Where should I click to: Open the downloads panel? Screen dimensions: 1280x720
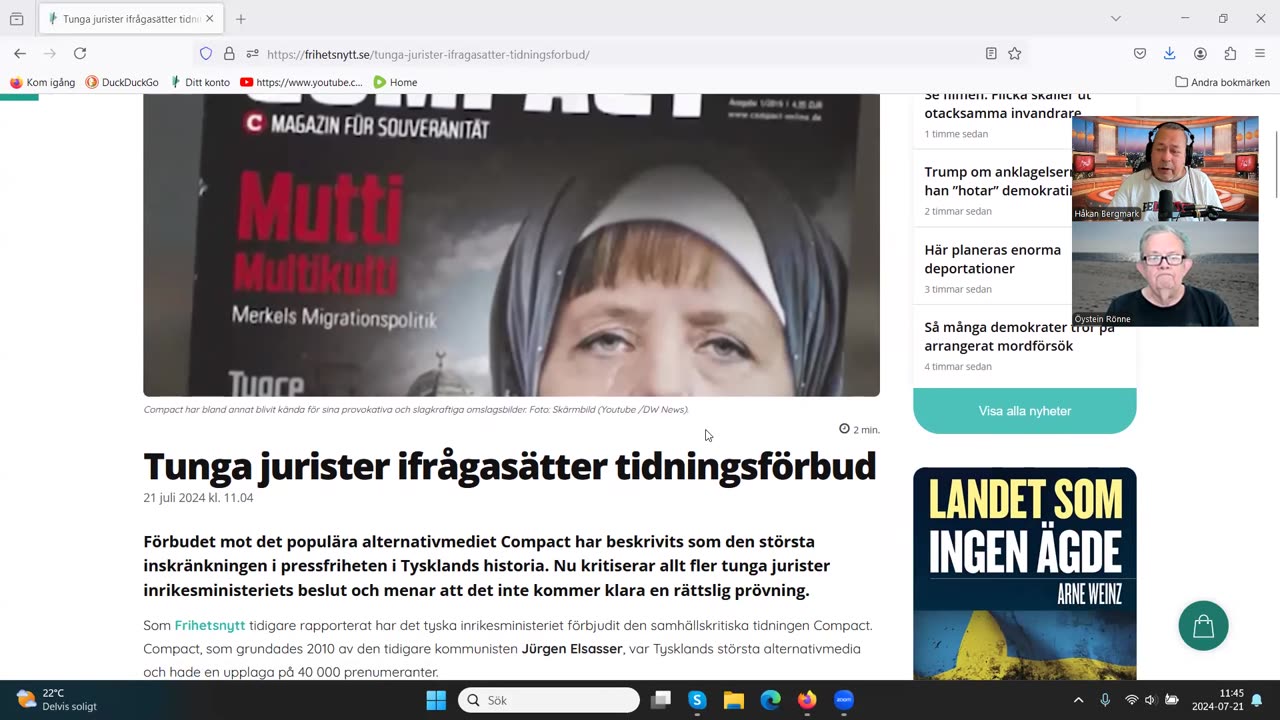(x=1169, y=54)
